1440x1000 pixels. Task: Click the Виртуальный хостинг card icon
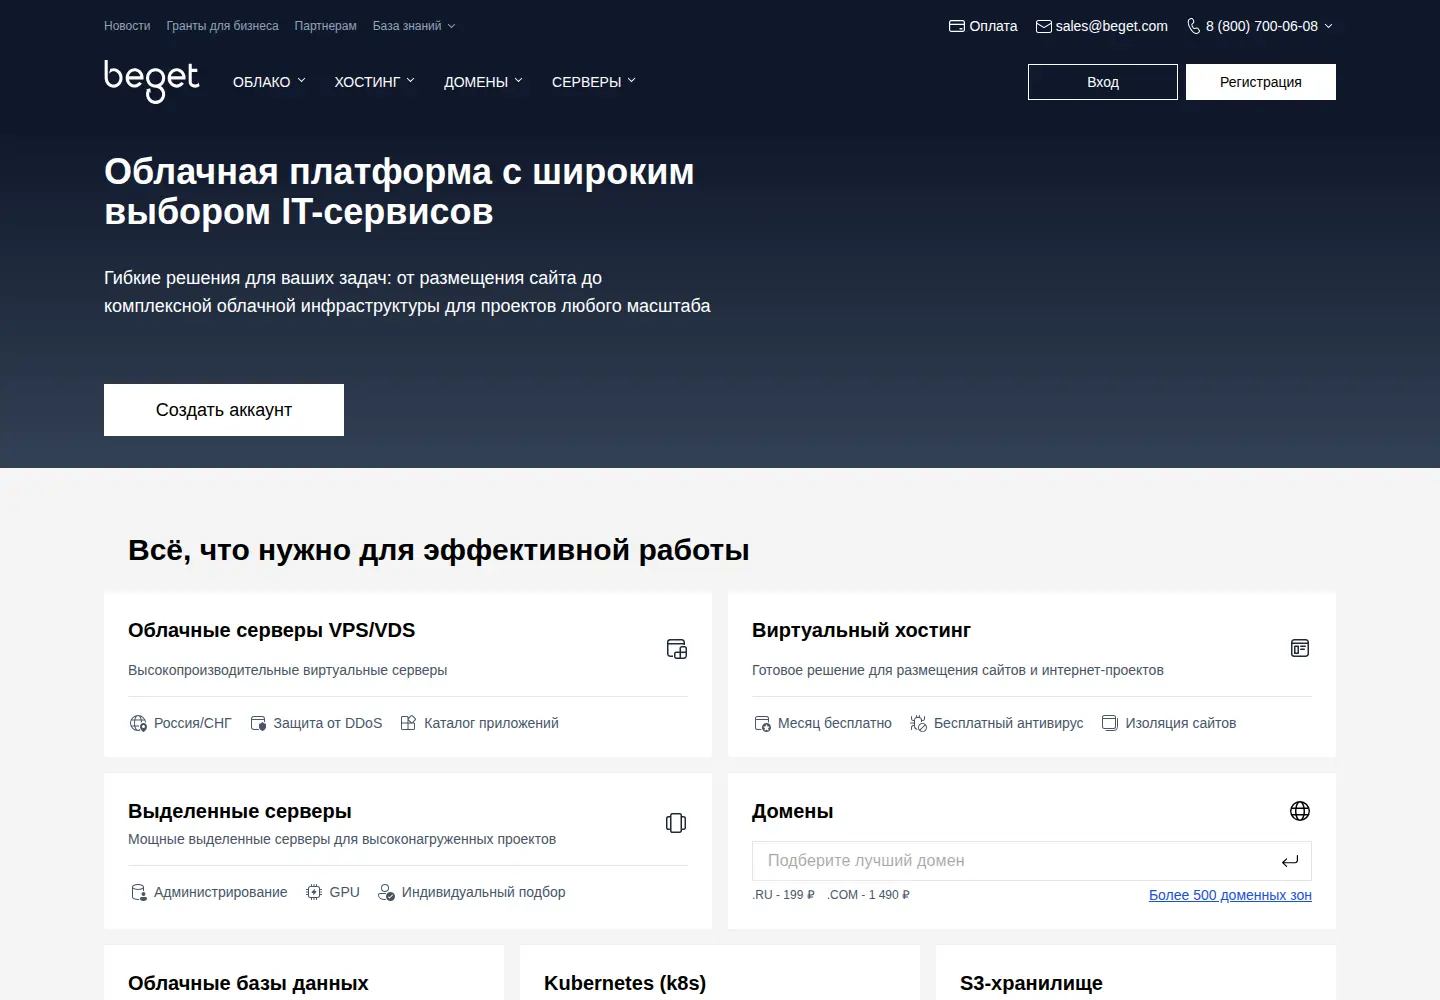coord(1300,648)
